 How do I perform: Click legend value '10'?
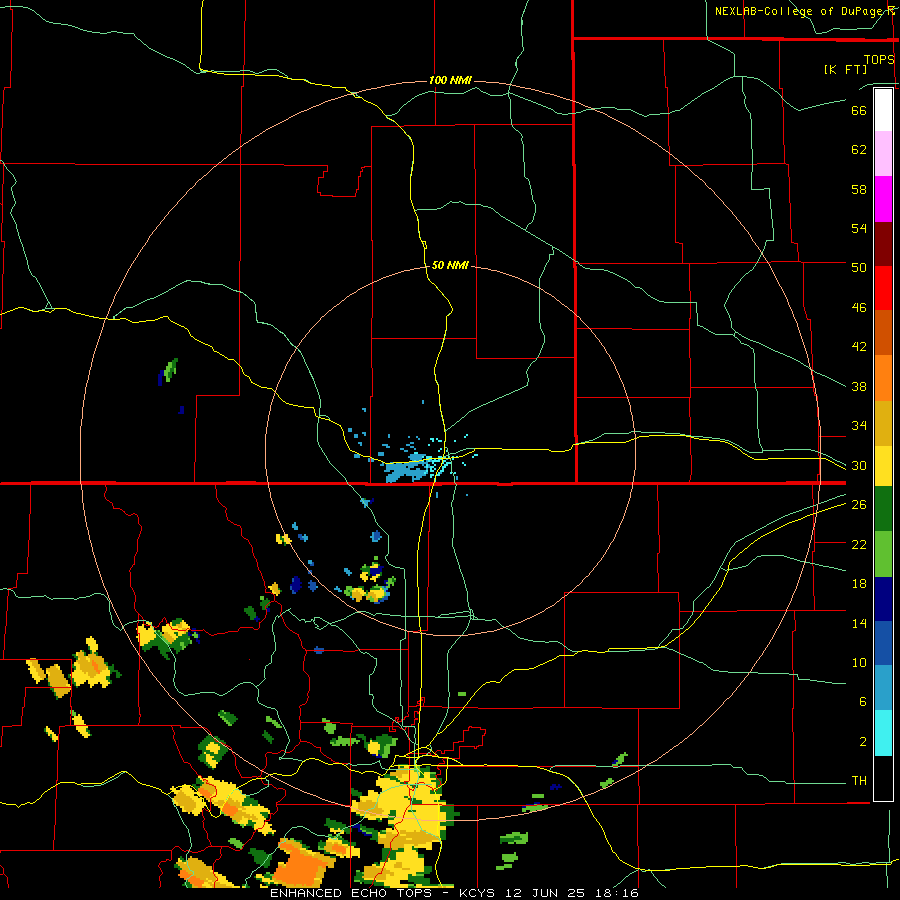point(859,663)
